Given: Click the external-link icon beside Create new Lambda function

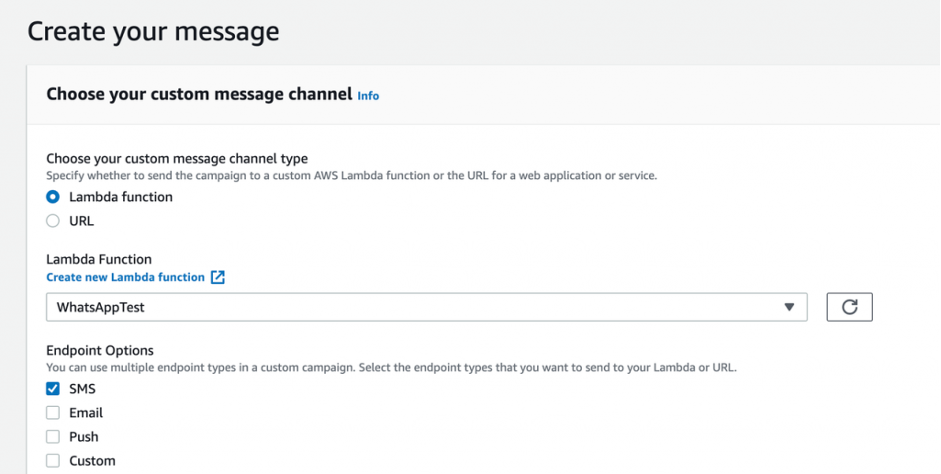Looking at the screenshot, I should point(218,277).
